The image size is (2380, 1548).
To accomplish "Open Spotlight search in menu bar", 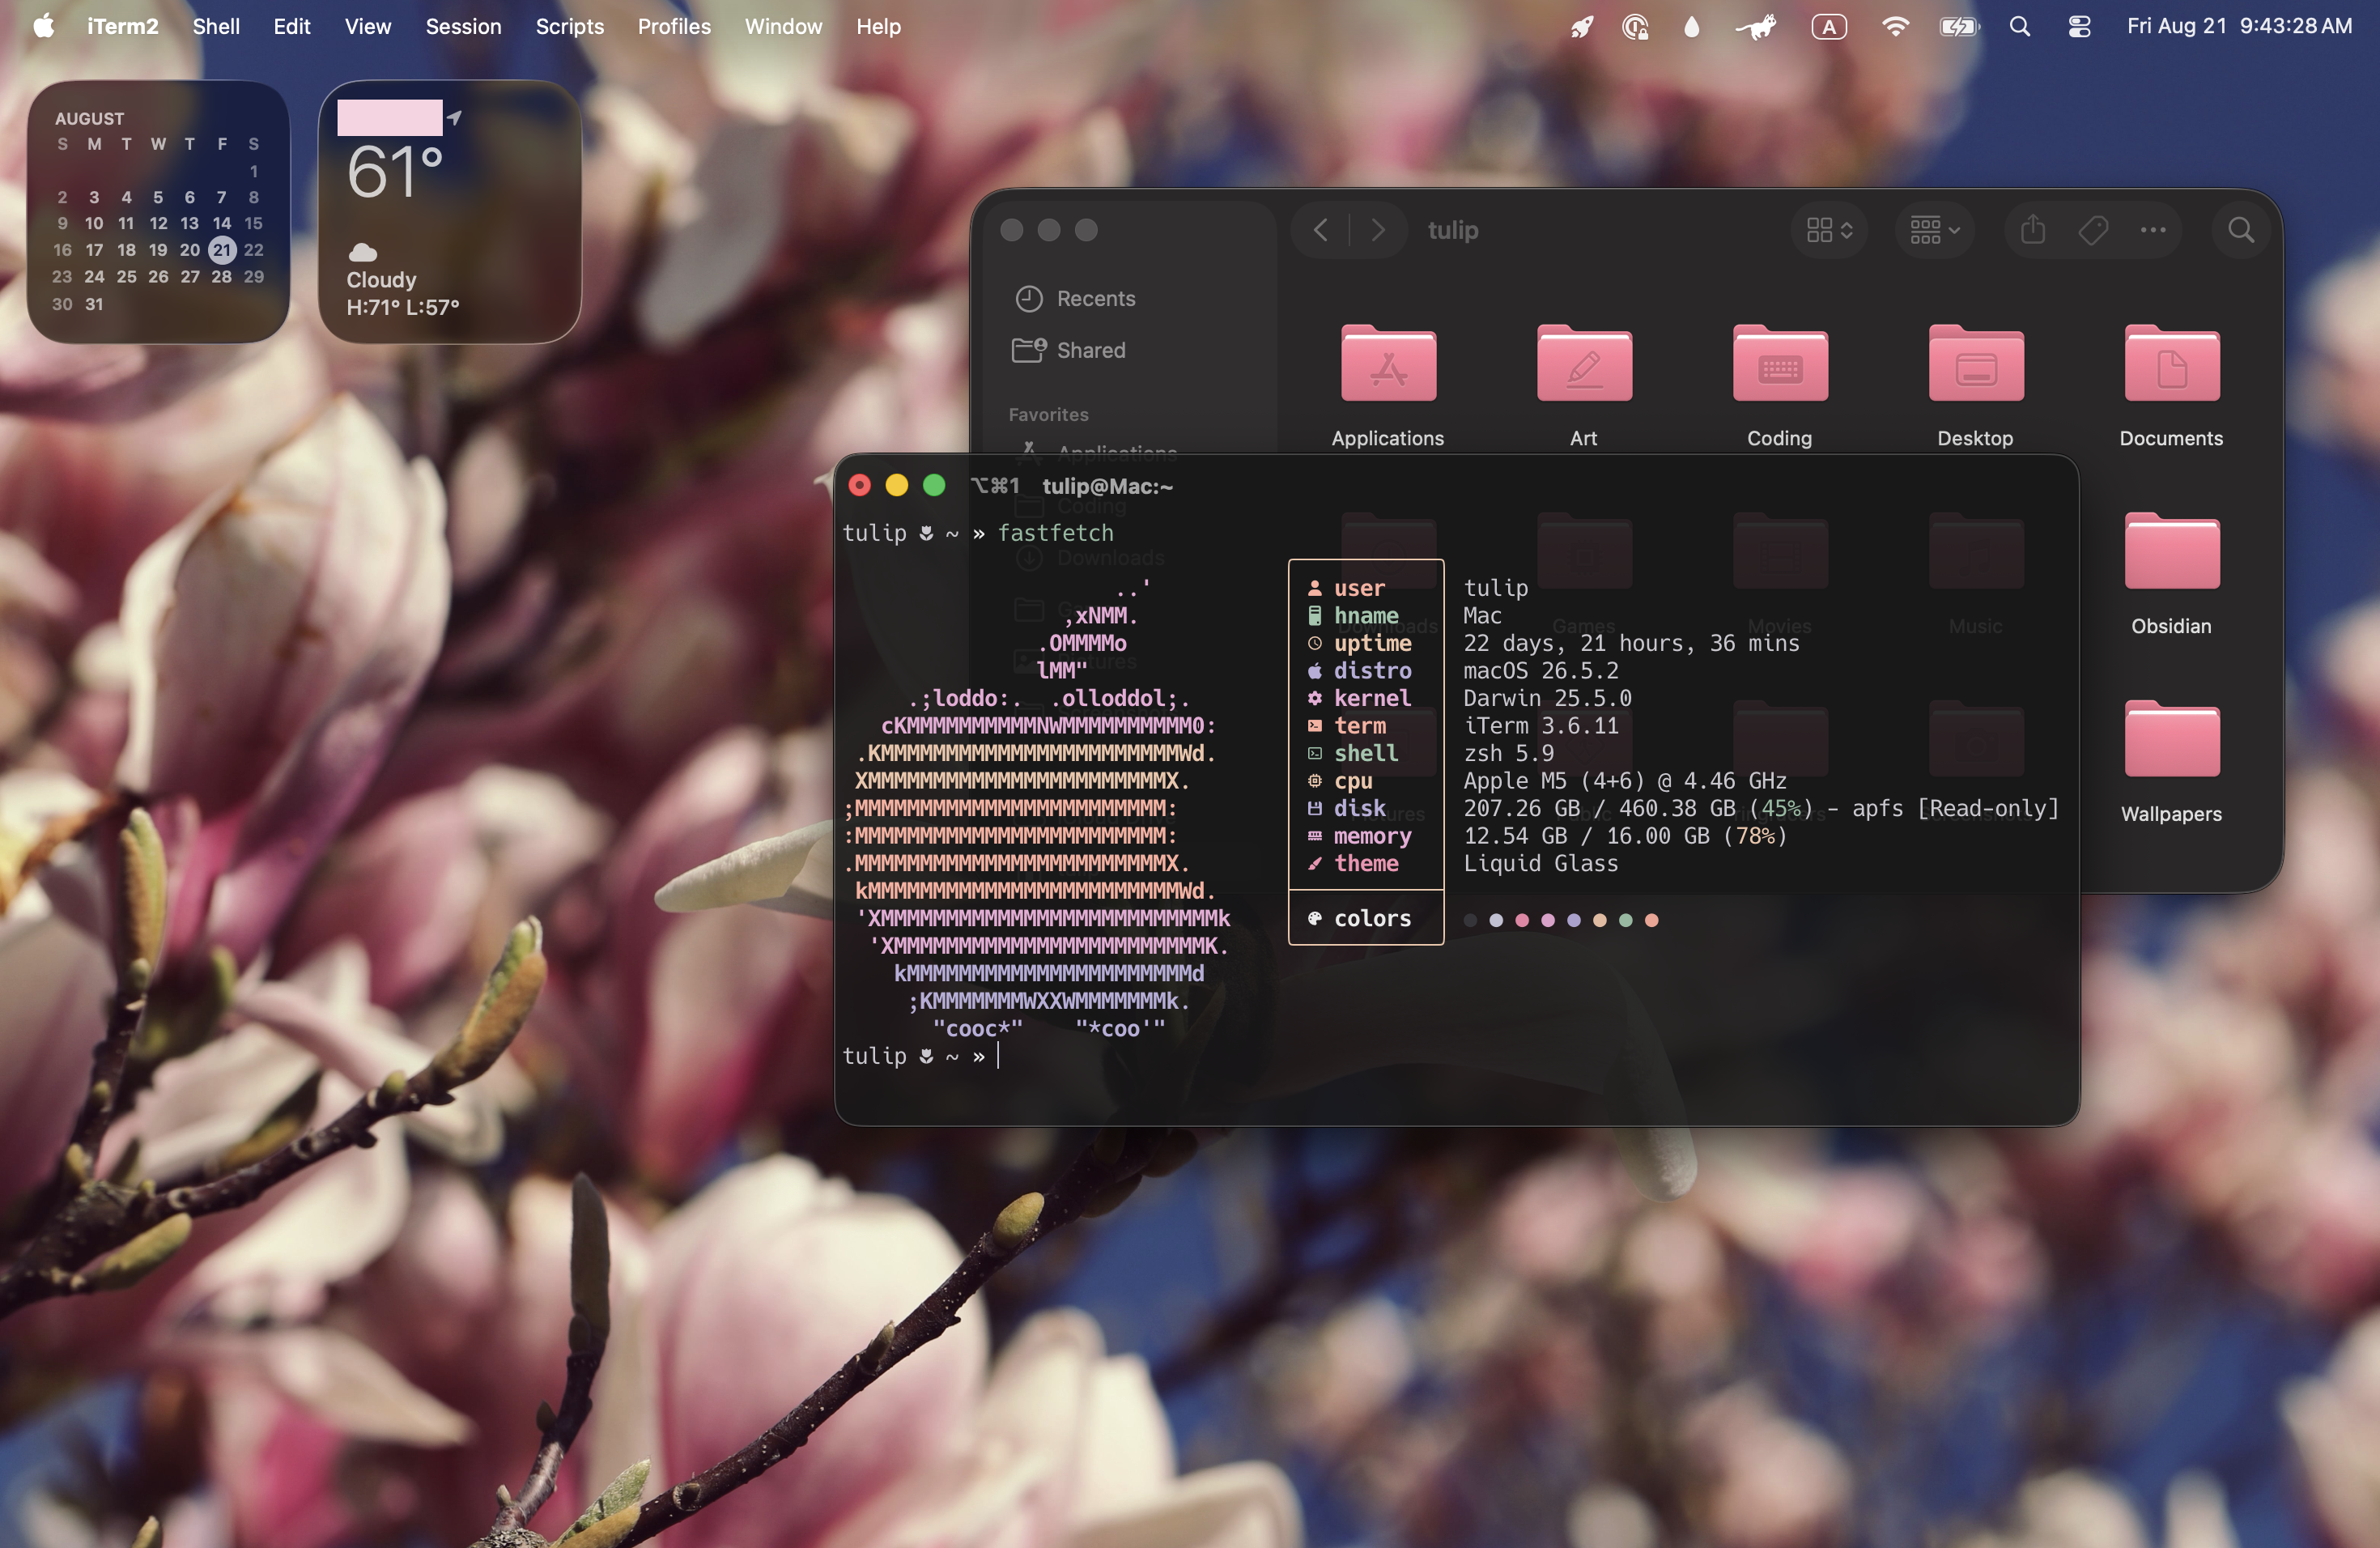I will click(2020, 27).
